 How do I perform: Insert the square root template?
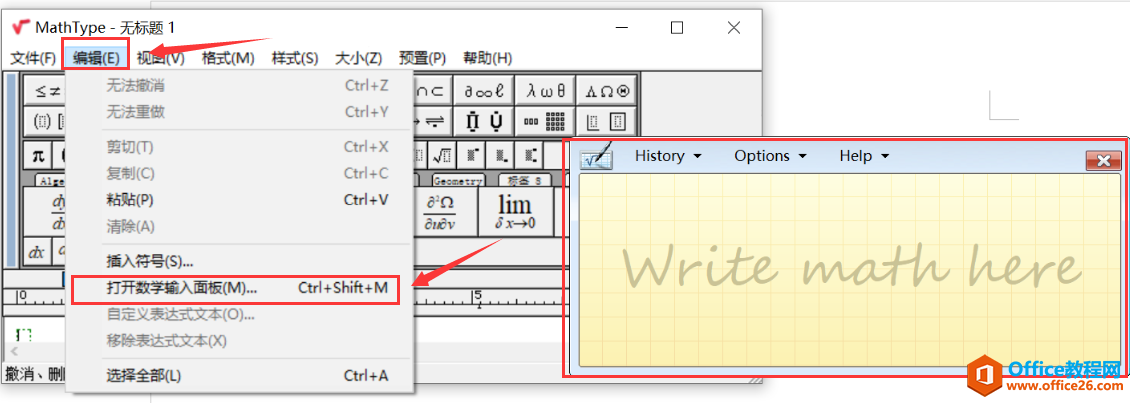coord(441,155)
